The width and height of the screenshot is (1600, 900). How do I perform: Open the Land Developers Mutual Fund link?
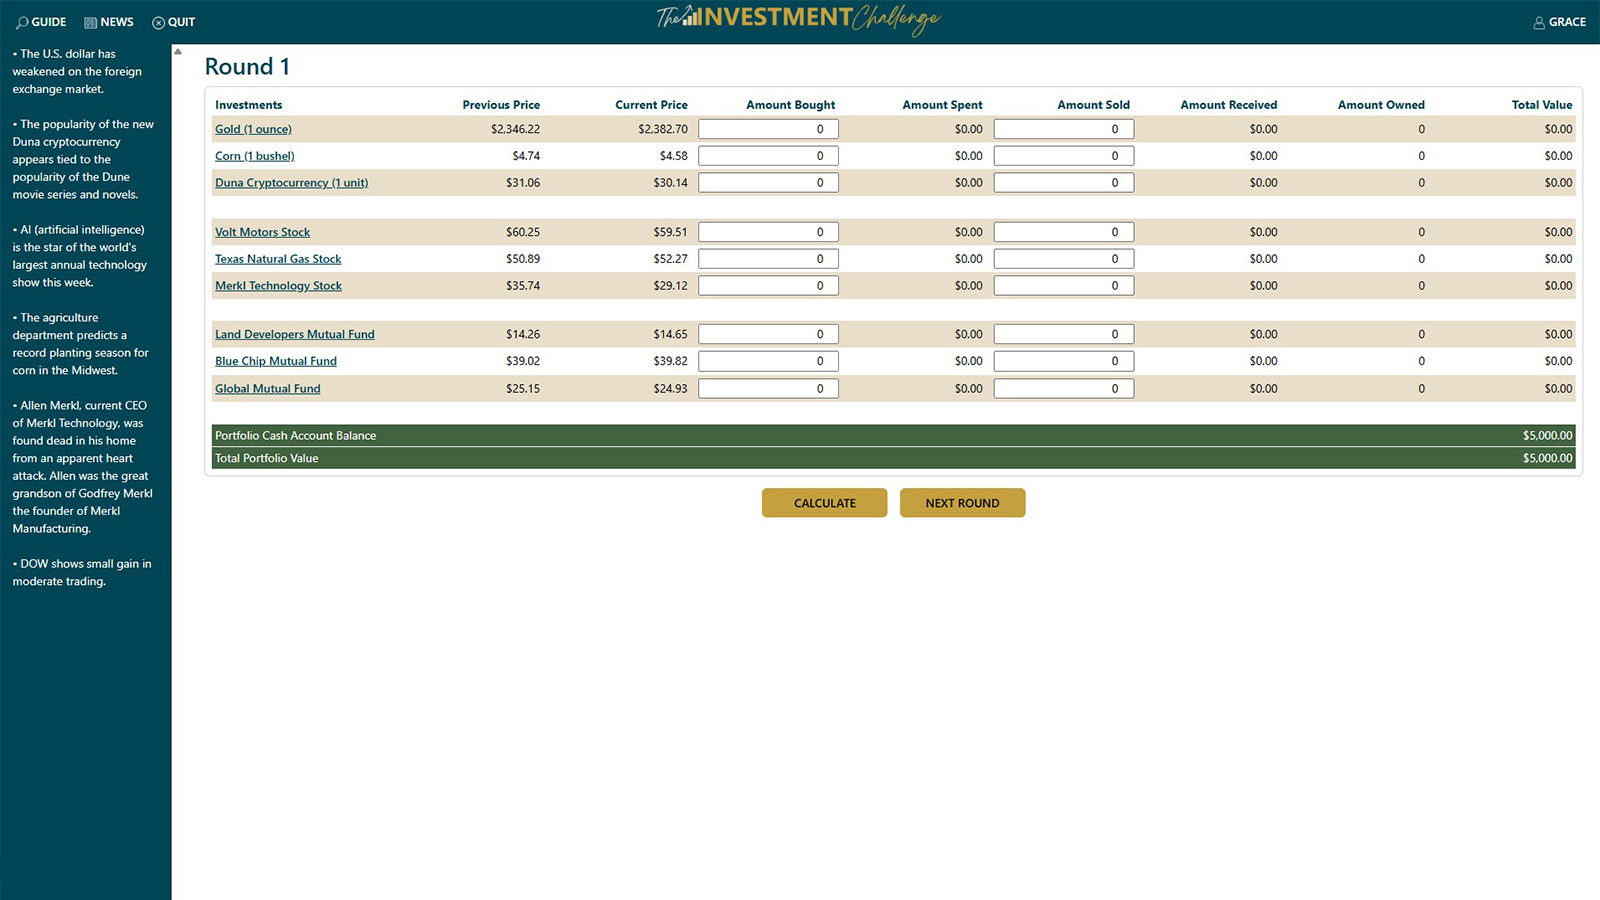click(294, 335)
